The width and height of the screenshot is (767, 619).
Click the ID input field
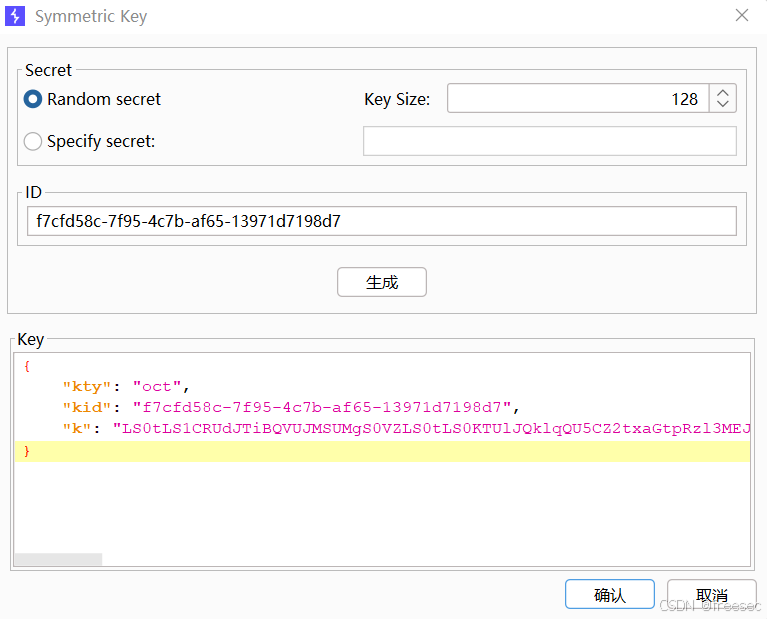coord(382,221)
